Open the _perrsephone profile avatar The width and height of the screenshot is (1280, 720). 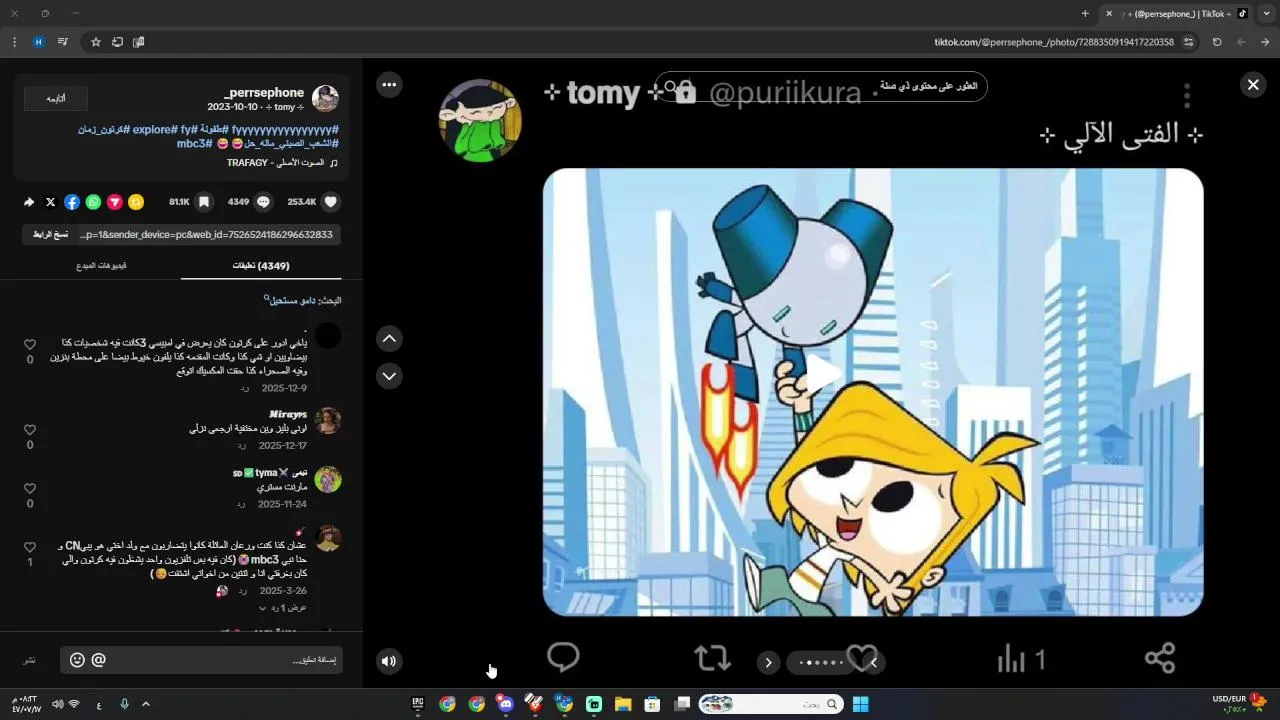(x=325, y=98)
